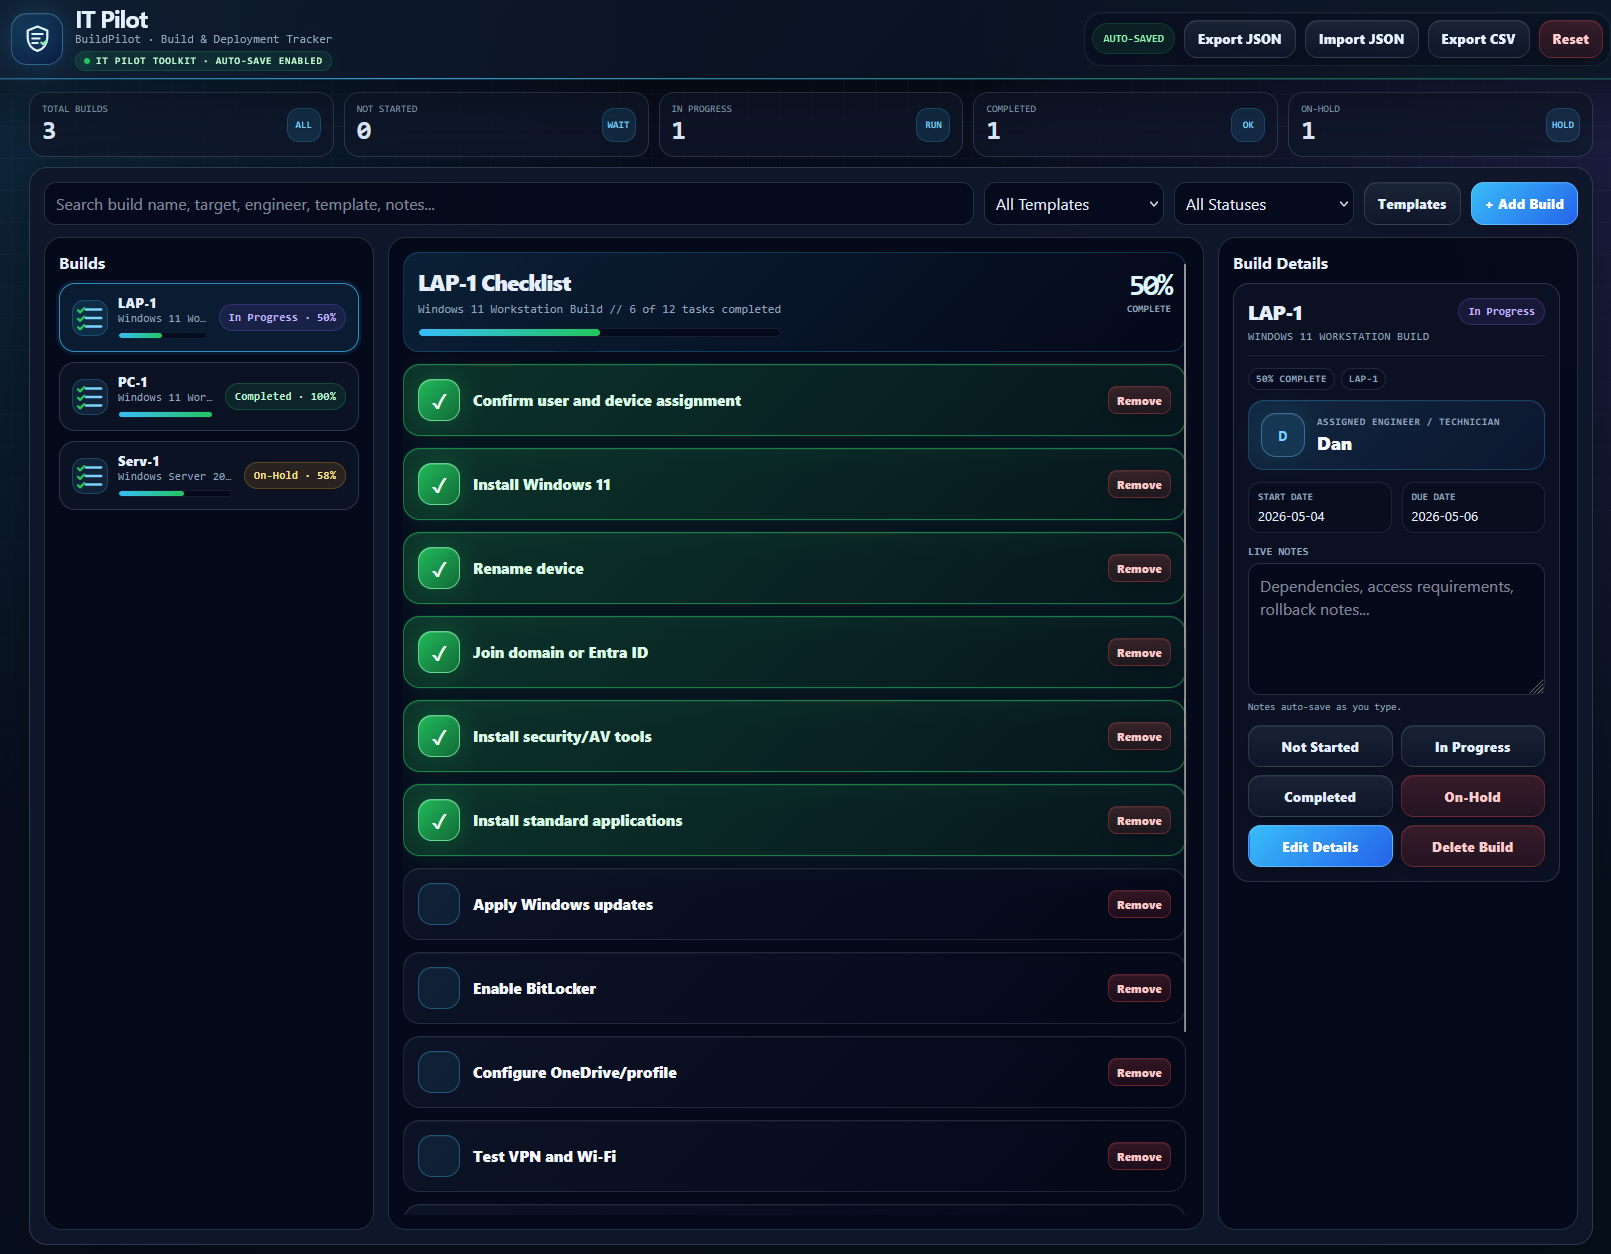Select the Serv-1 build in list
Image resolution: width=1611 pixels, height=1254 pixels.
click(209, 476)
